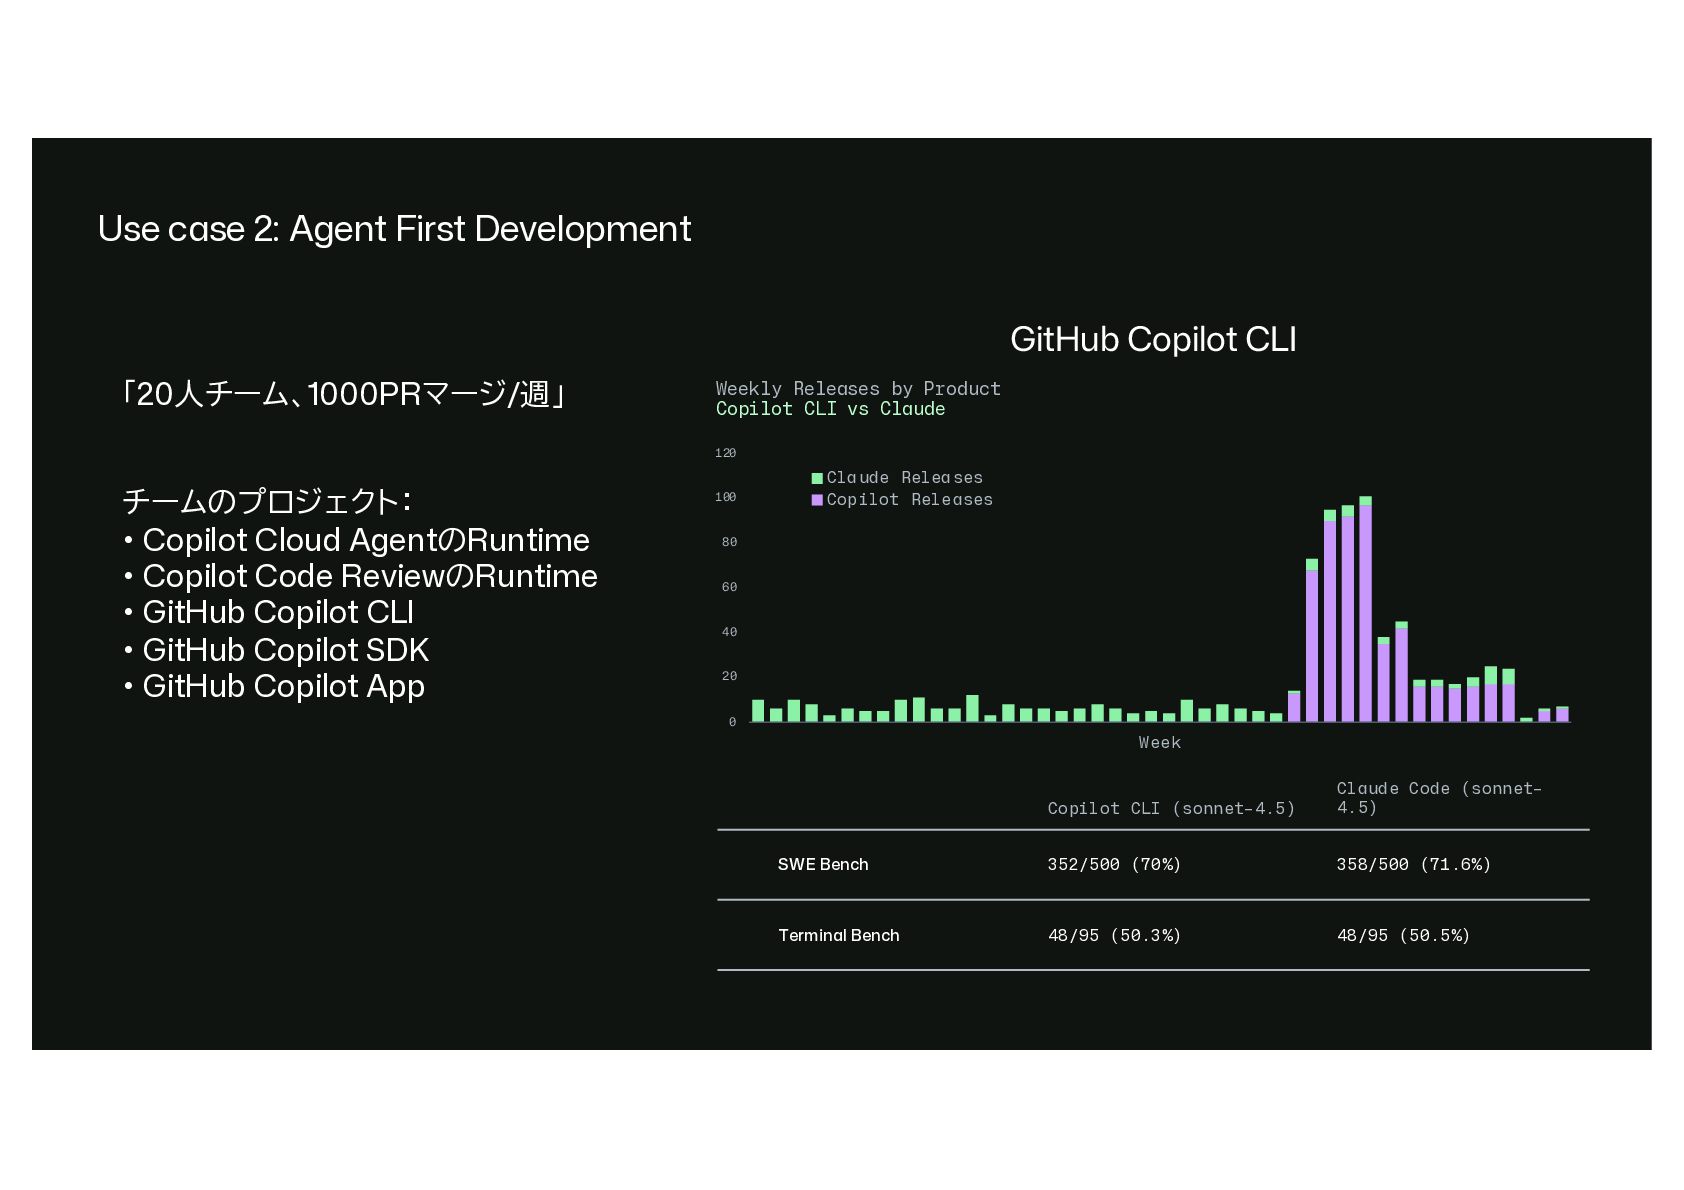Click the y-axis value "100"
This screenshot has width=1684, height=1190.
click(x=726, y=497)
